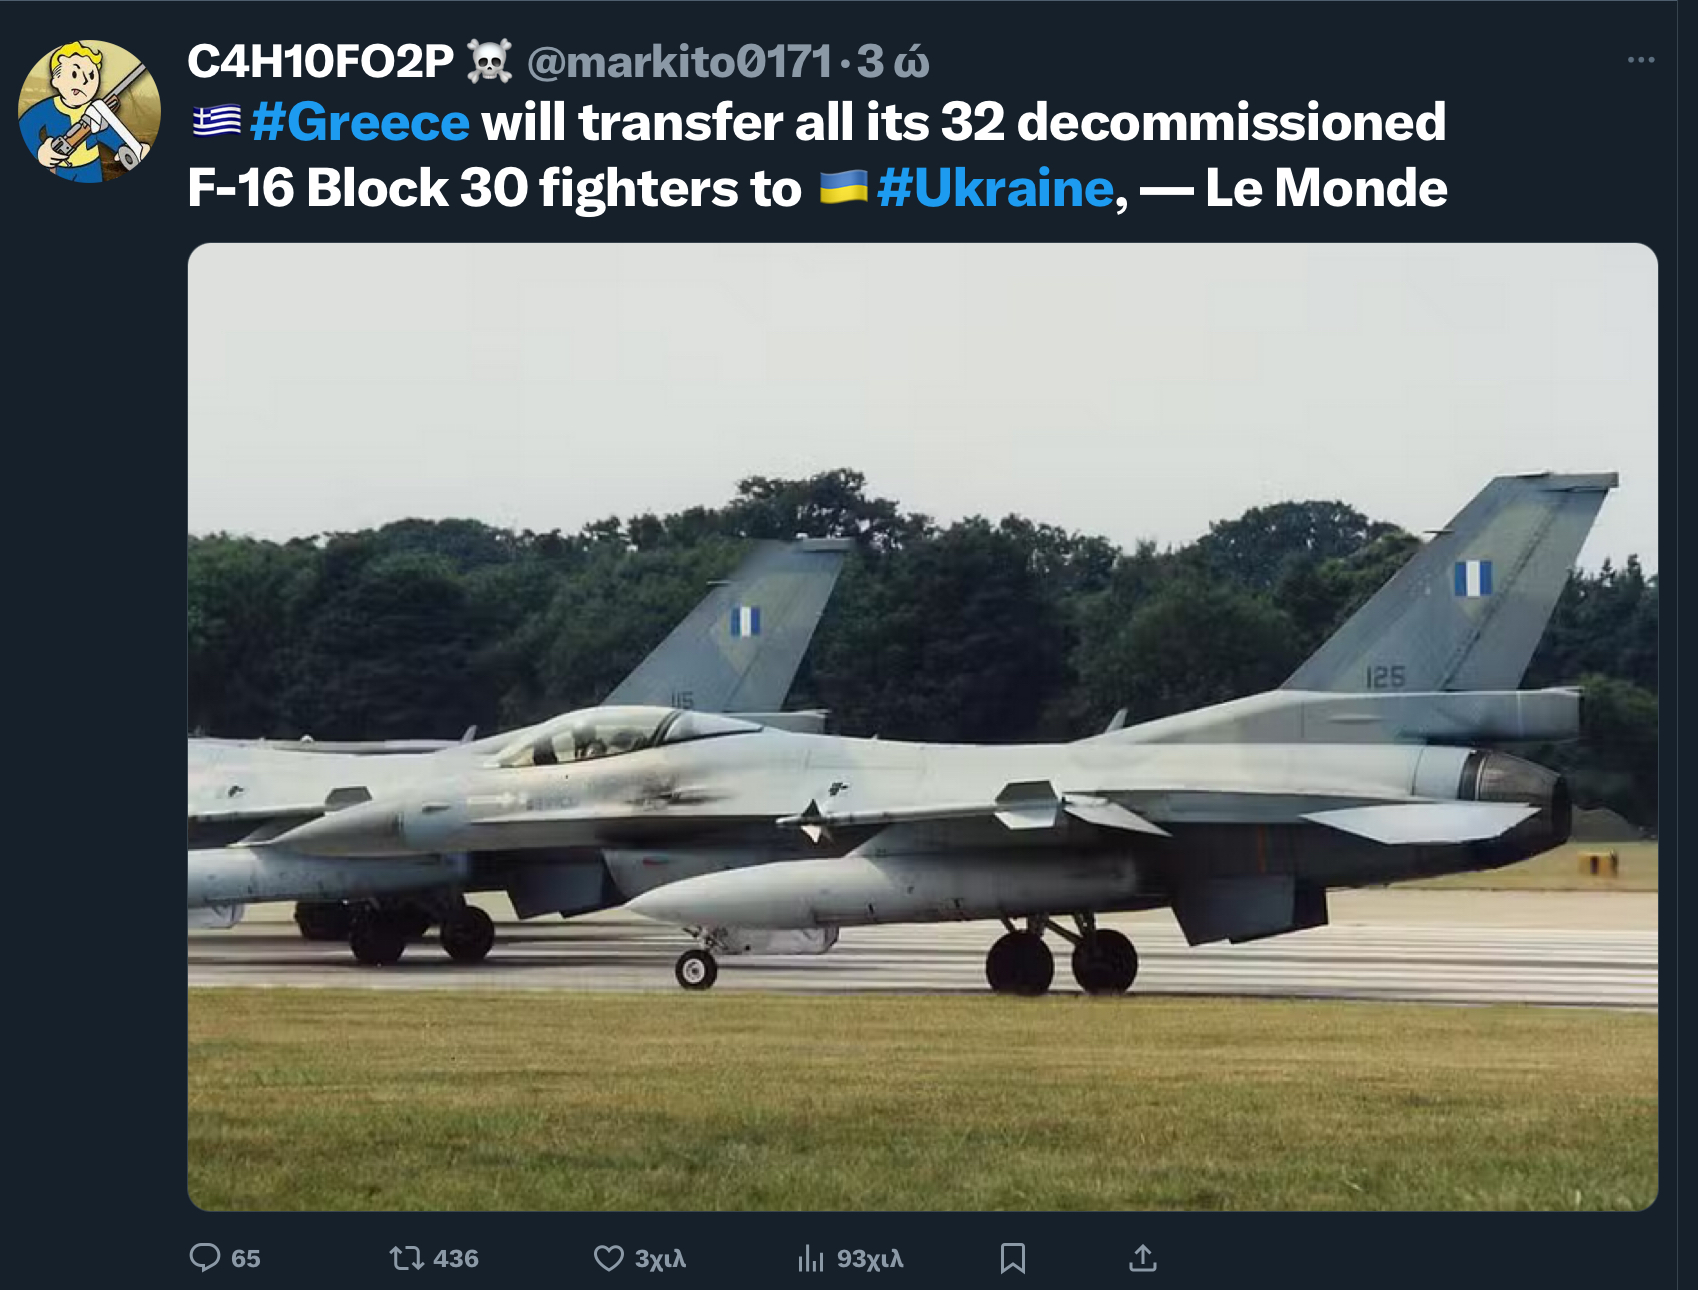Bookmark this tweet
The height and width of the screenshot is (1290, 1698).
[x=1013, y=1258]
